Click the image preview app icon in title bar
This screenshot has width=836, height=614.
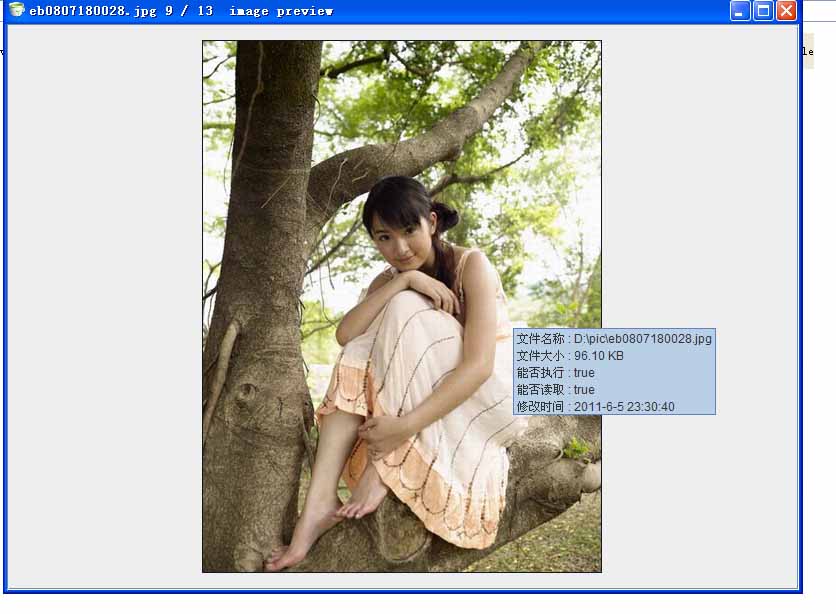(x=17, y=10)
